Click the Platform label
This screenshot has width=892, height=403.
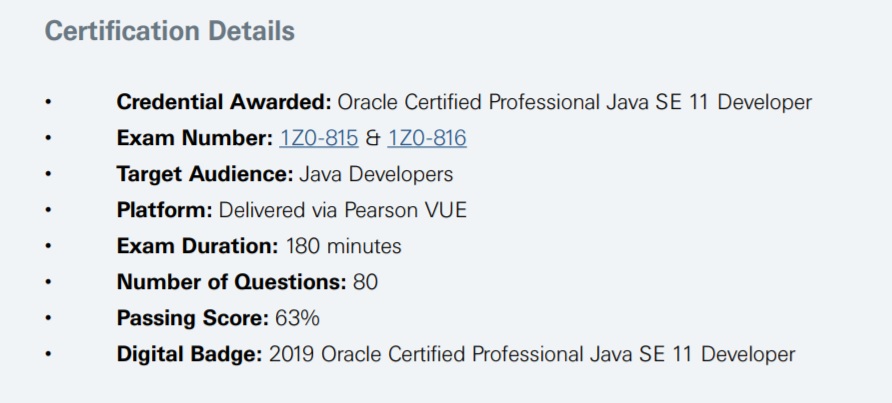pyautogui.click(x=164, y=210)
